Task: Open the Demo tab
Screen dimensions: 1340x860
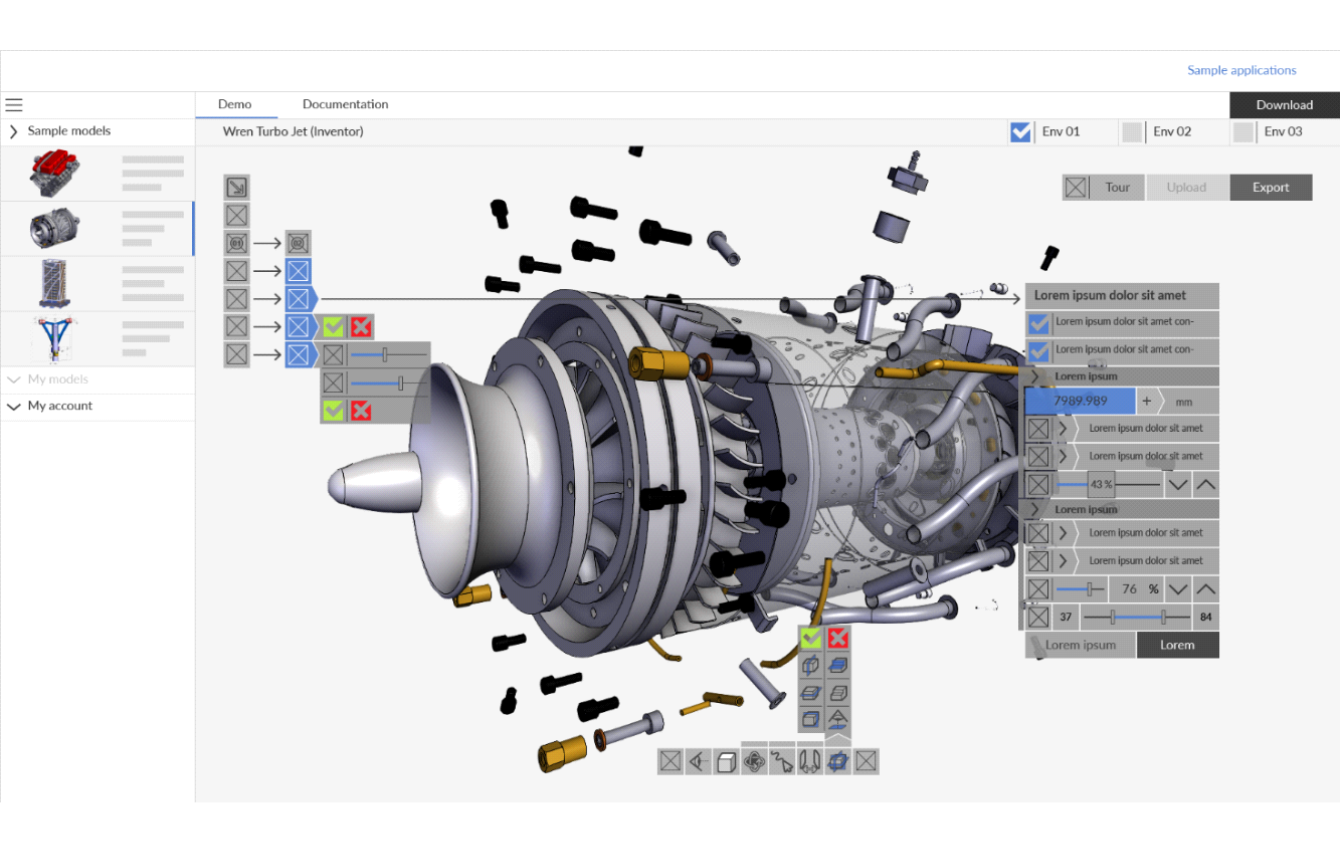Action: [x=235, y=104]
